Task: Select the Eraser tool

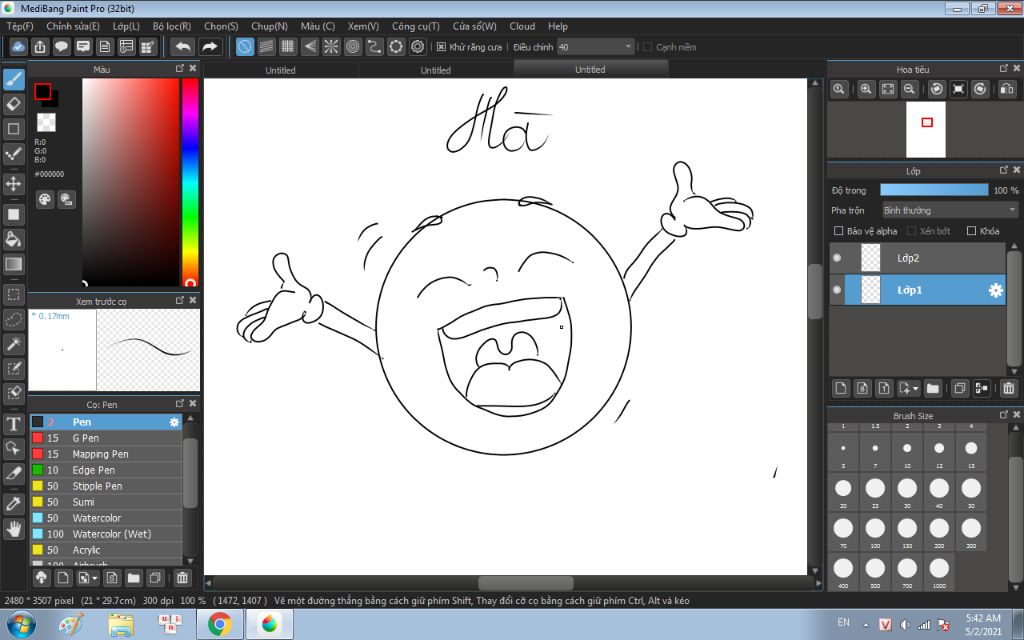Action: [14, 104]
